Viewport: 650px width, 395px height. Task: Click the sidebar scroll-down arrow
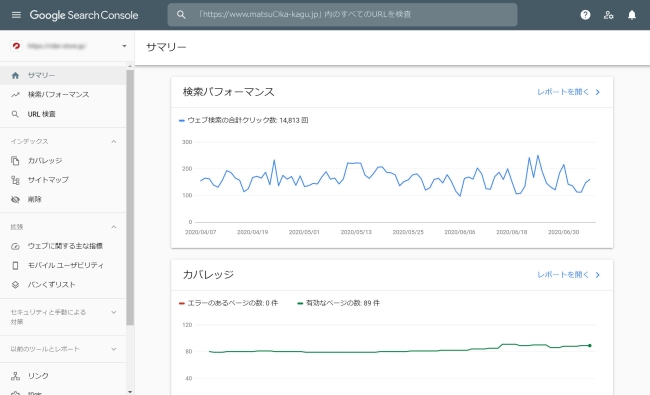(130, 391)
